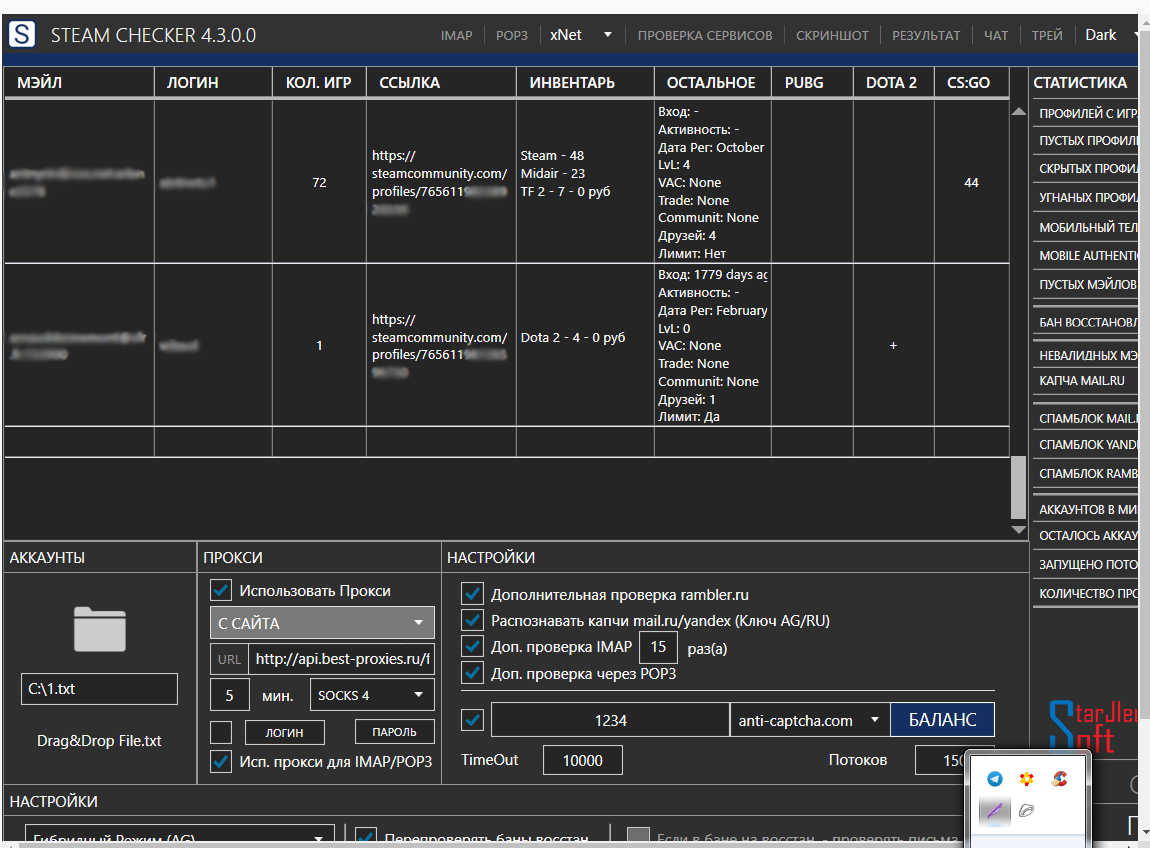This screenshot has width=1150, height=848.
Task: Click the results table vertical scrollbar thumb
Action: (1018, 488)
